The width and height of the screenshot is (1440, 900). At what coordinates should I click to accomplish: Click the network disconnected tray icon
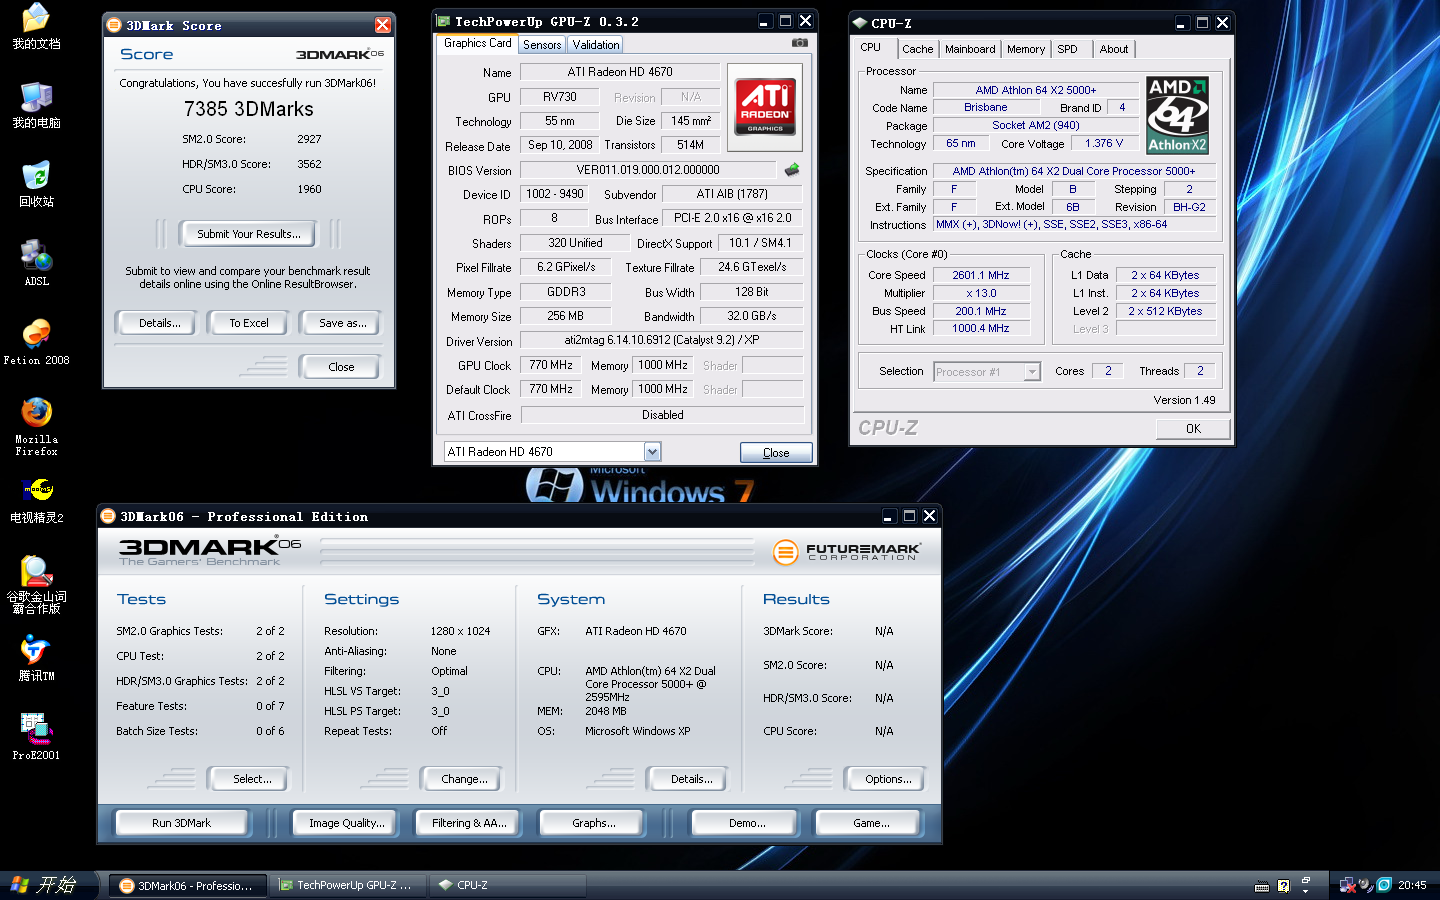[1347, 885]
